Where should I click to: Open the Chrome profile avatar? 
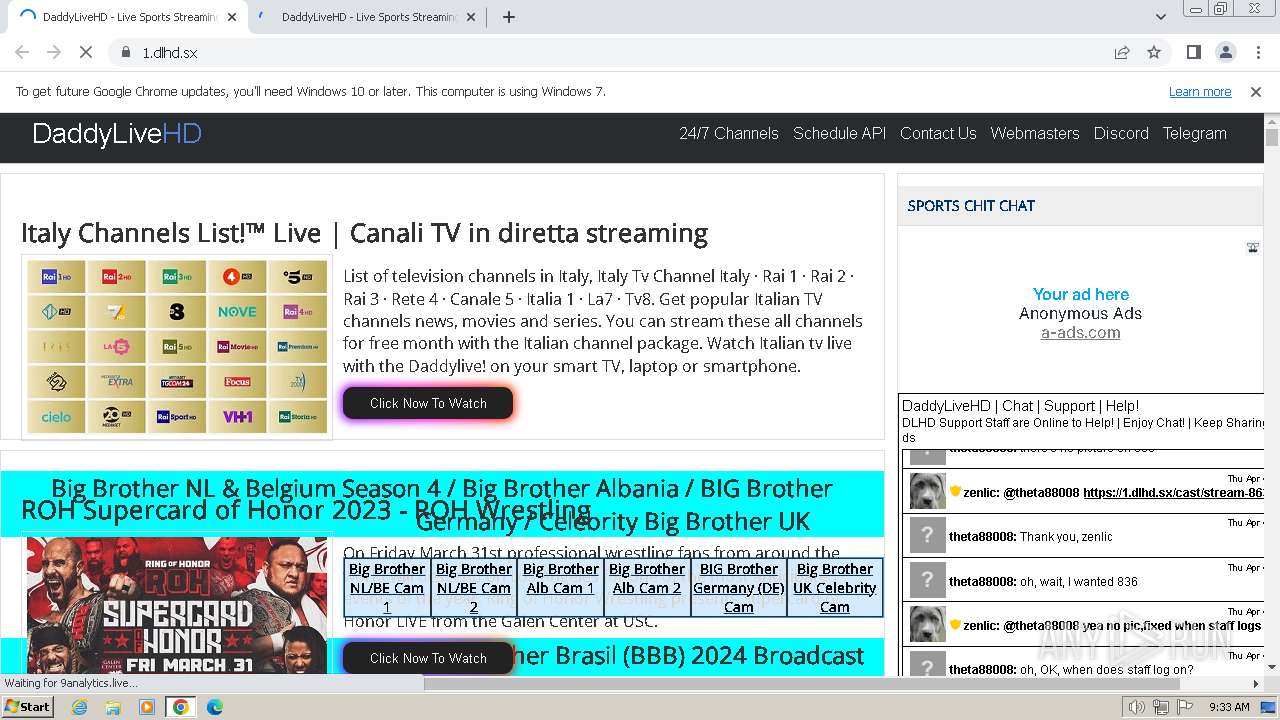[1225, 52]
